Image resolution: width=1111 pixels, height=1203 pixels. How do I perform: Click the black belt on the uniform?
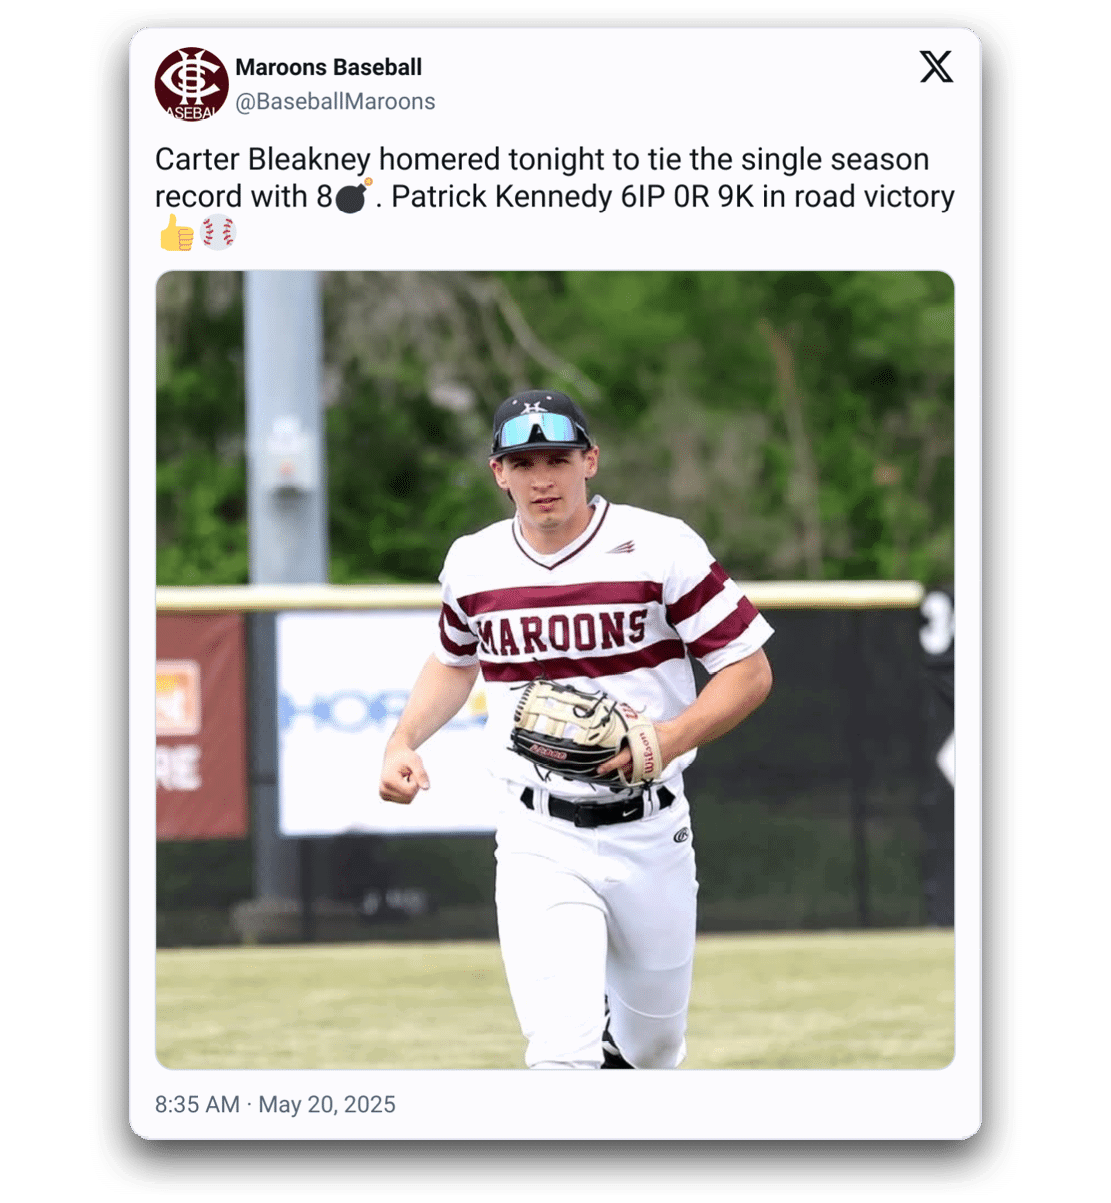(597, 806)
